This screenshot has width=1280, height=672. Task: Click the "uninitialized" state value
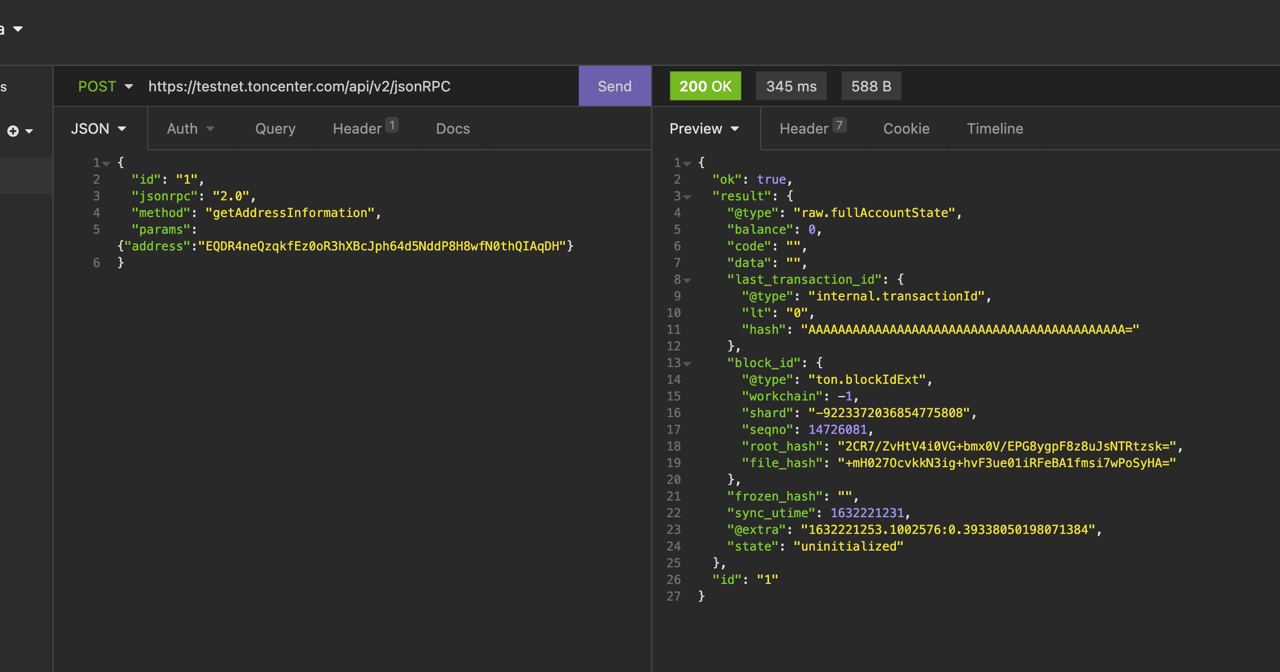pos(848,546)
